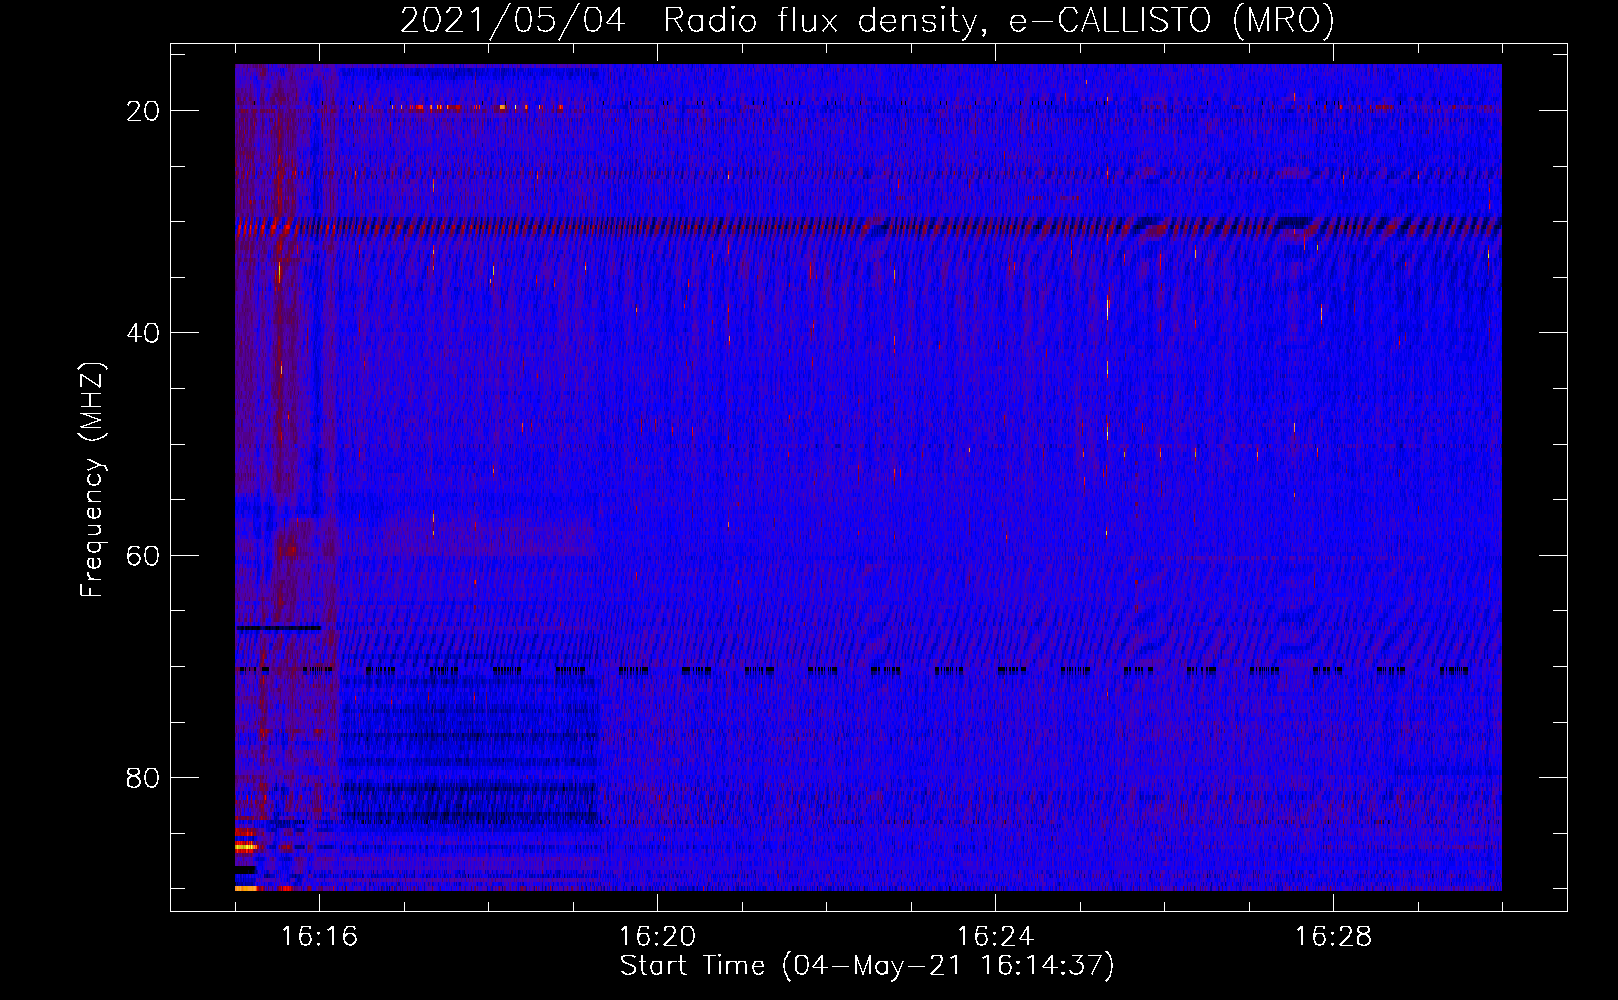Click the 'Frequency (MHZ)' axis label
This screenshot has height=1000, width=1618.
(x=92, y=480)
